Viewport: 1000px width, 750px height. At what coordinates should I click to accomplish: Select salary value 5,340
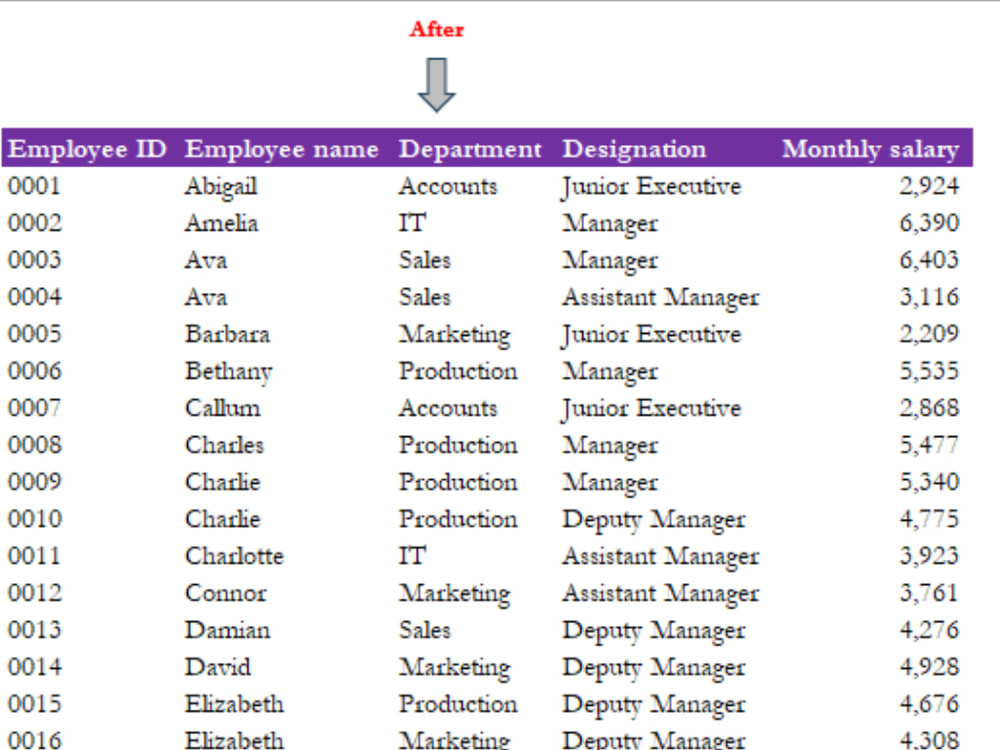(x=929, y=482)
